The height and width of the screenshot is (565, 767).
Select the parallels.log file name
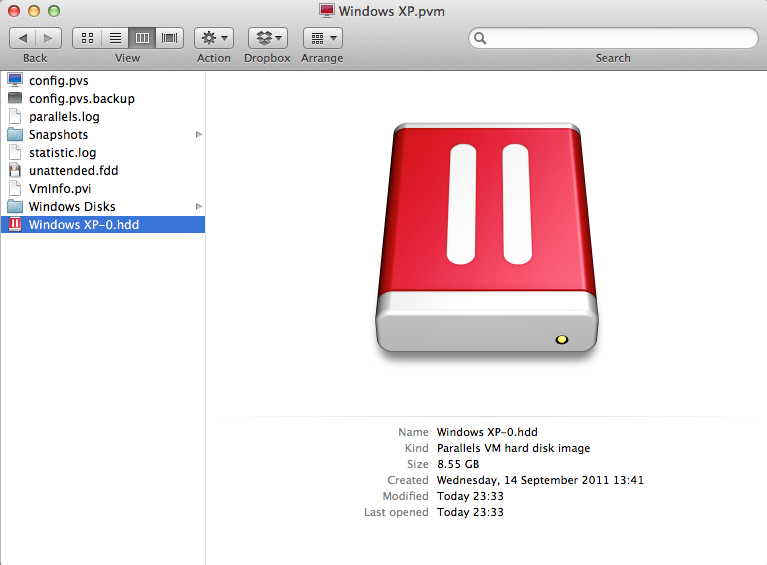[x=64, y=117]
